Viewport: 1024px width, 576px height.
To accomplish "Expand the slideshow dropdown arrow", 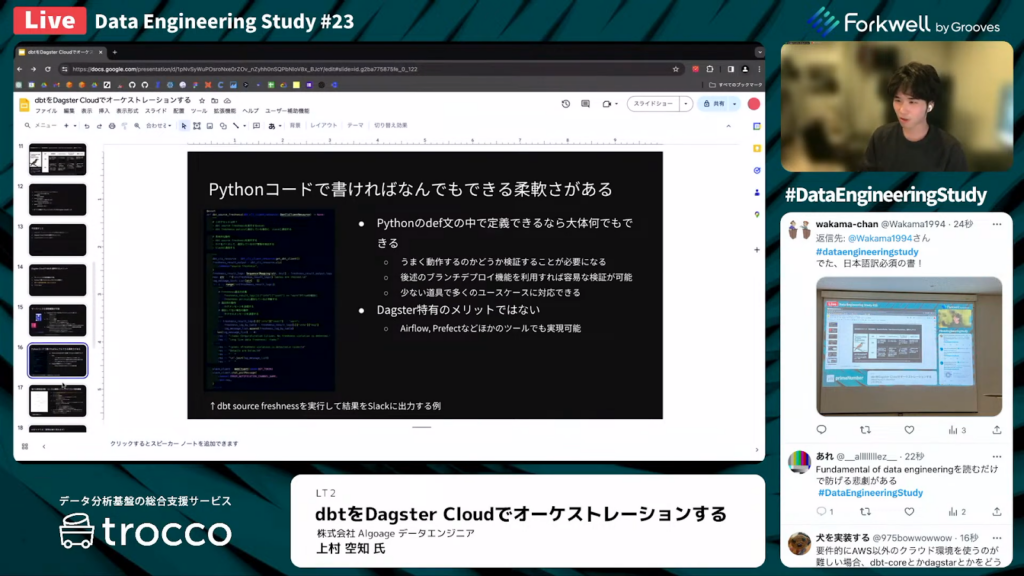I will (686, 104).
